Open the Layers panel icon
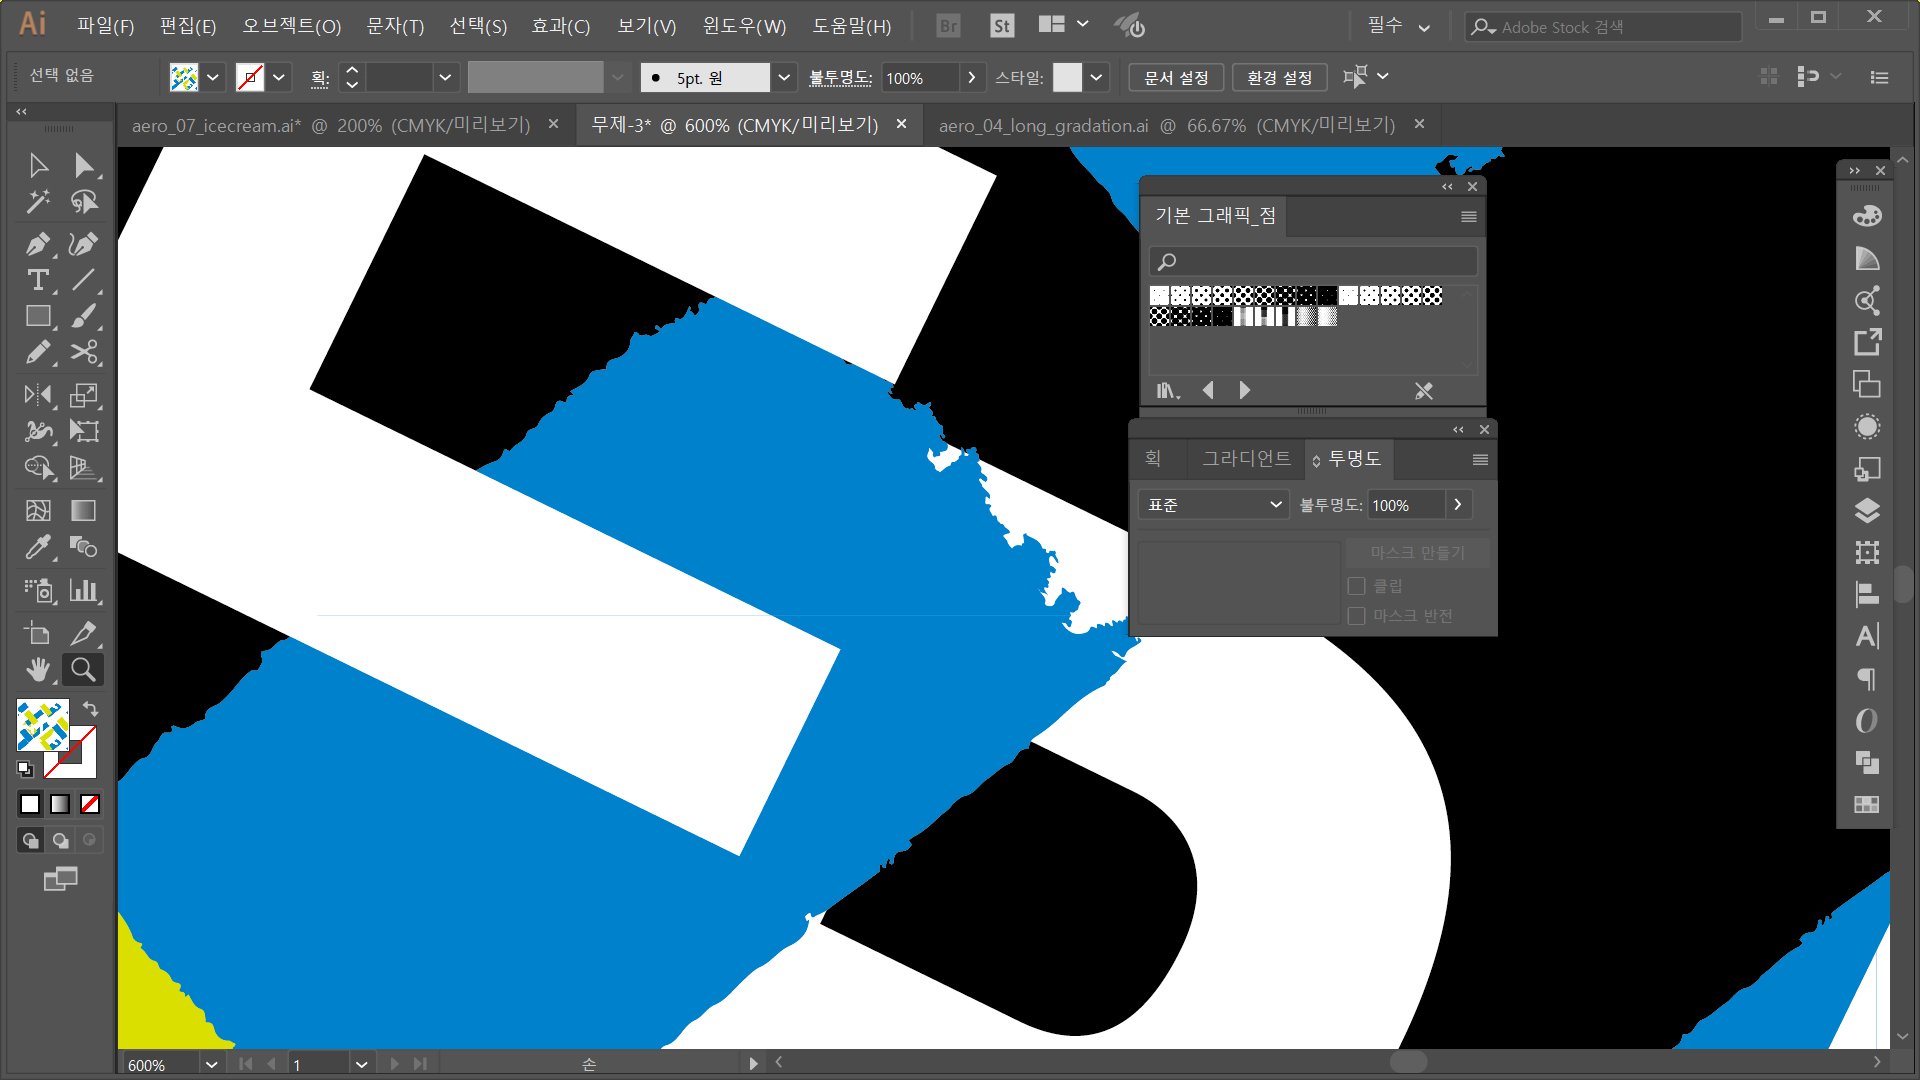 [x=1867, y=511]
